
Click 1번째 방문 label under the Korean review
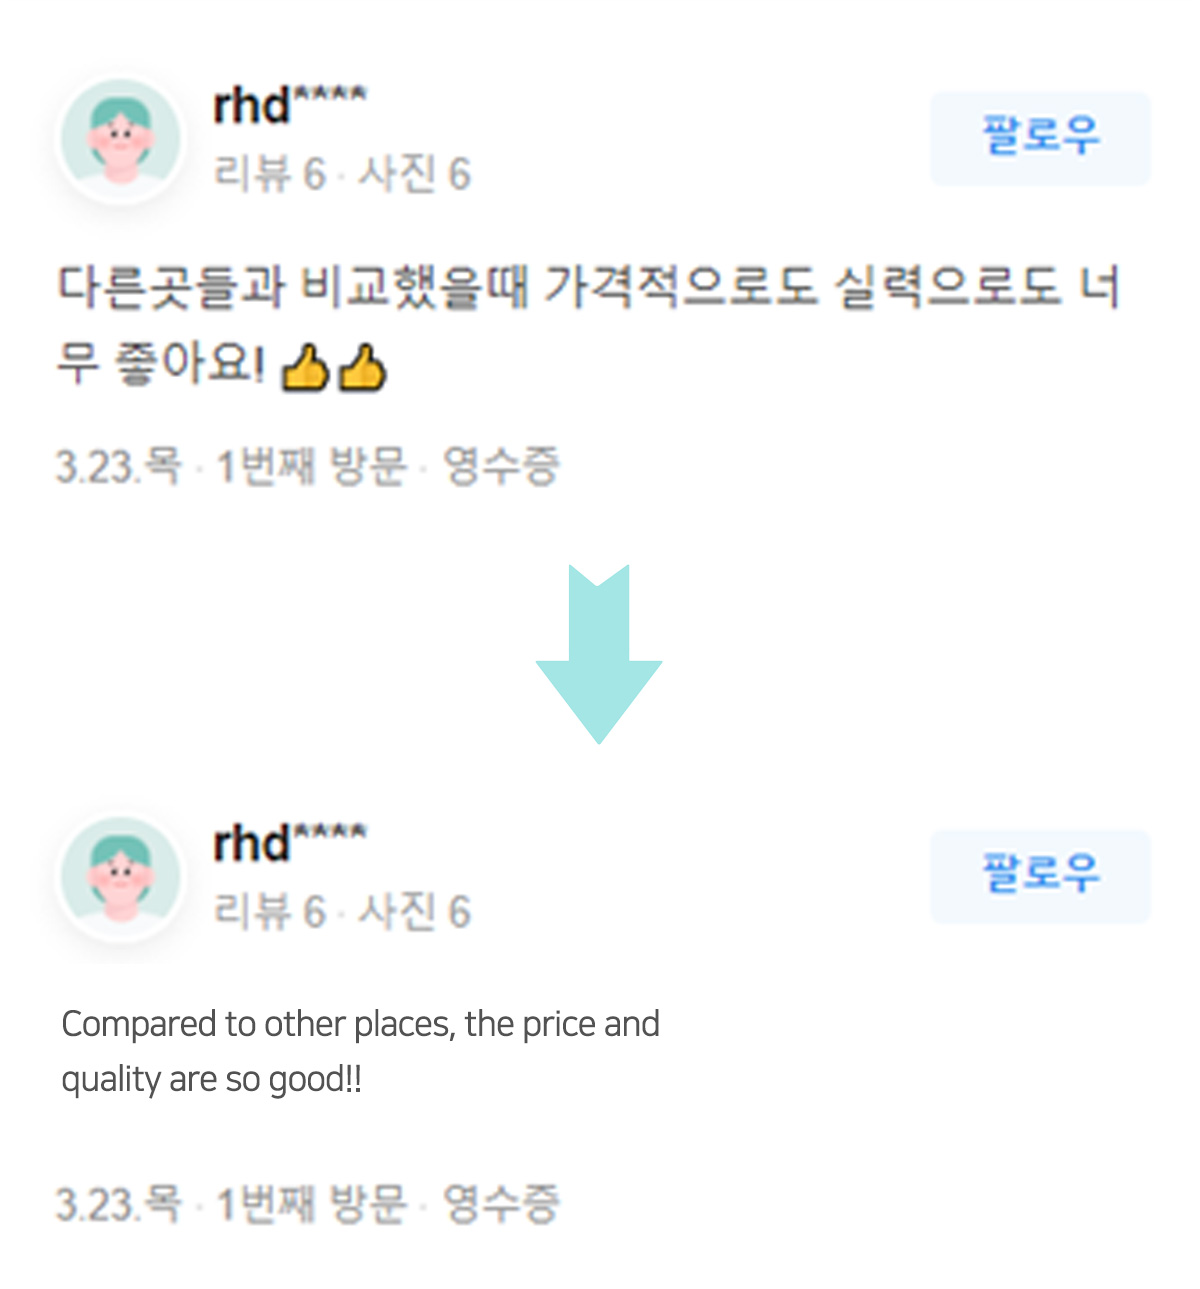(x=312, y=467)
